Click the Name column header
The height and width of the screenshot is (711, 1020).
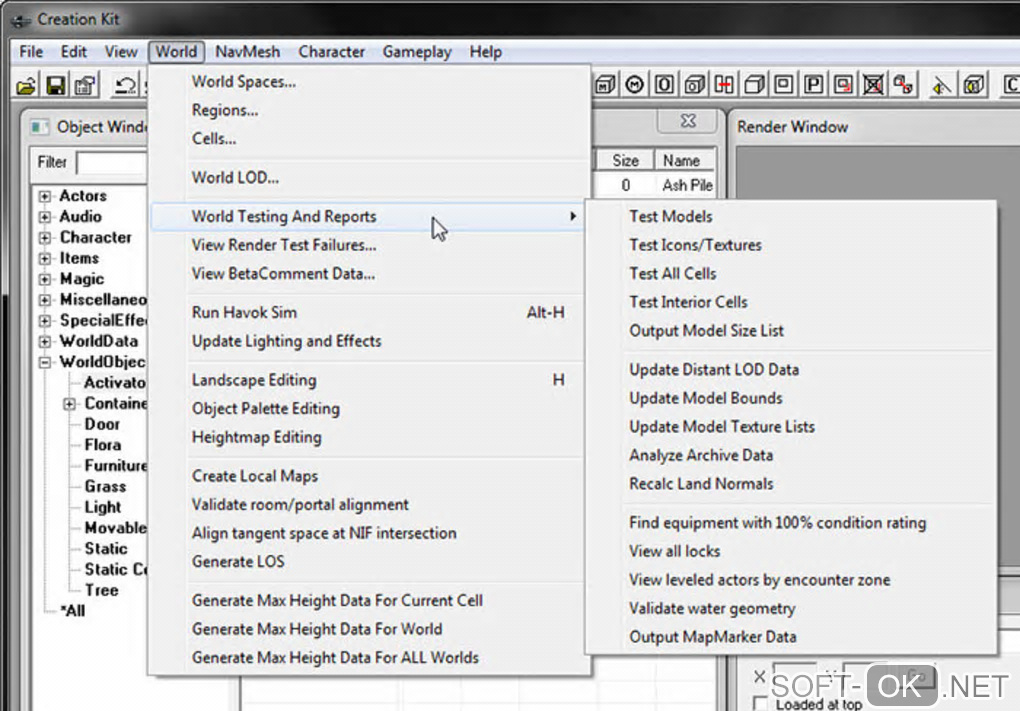click(x=684, y=161)
